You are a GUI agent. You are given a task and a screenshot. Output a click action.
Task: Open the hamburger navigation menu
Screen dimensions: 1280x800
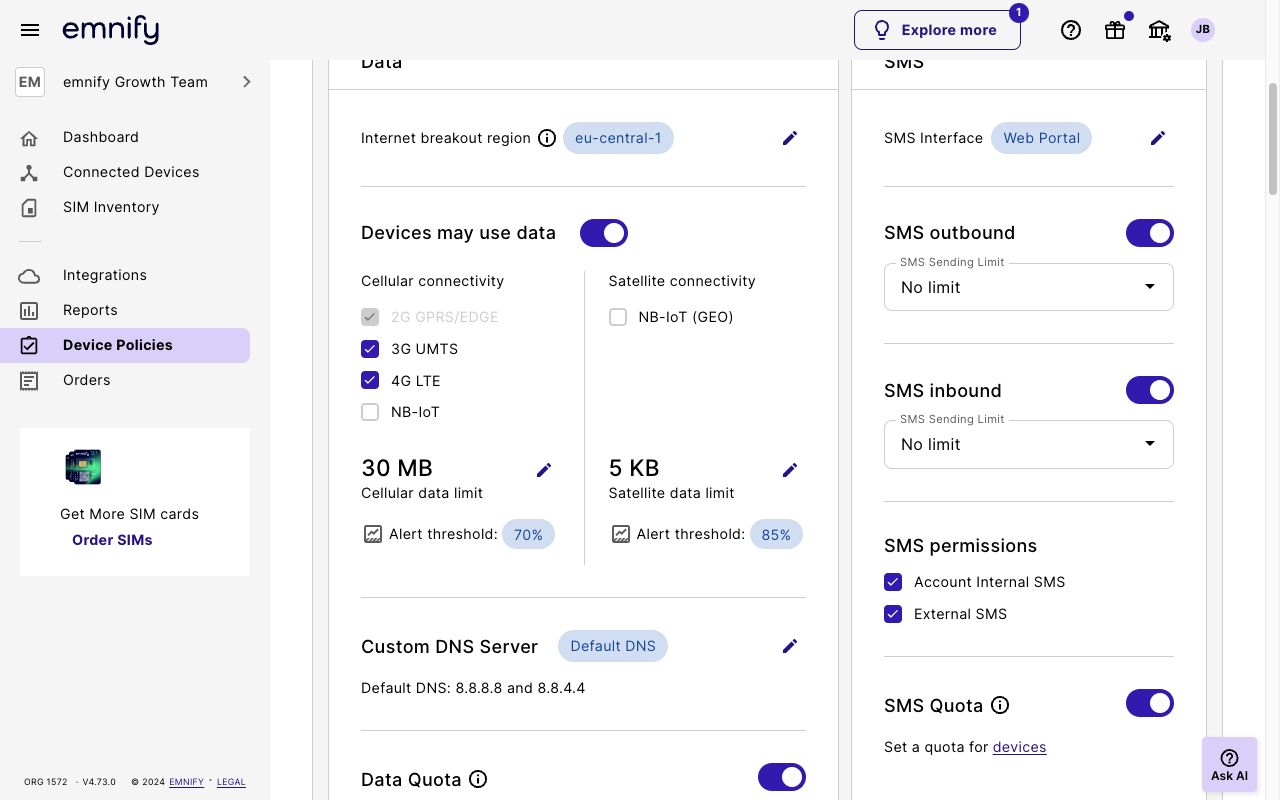point(30,30)
